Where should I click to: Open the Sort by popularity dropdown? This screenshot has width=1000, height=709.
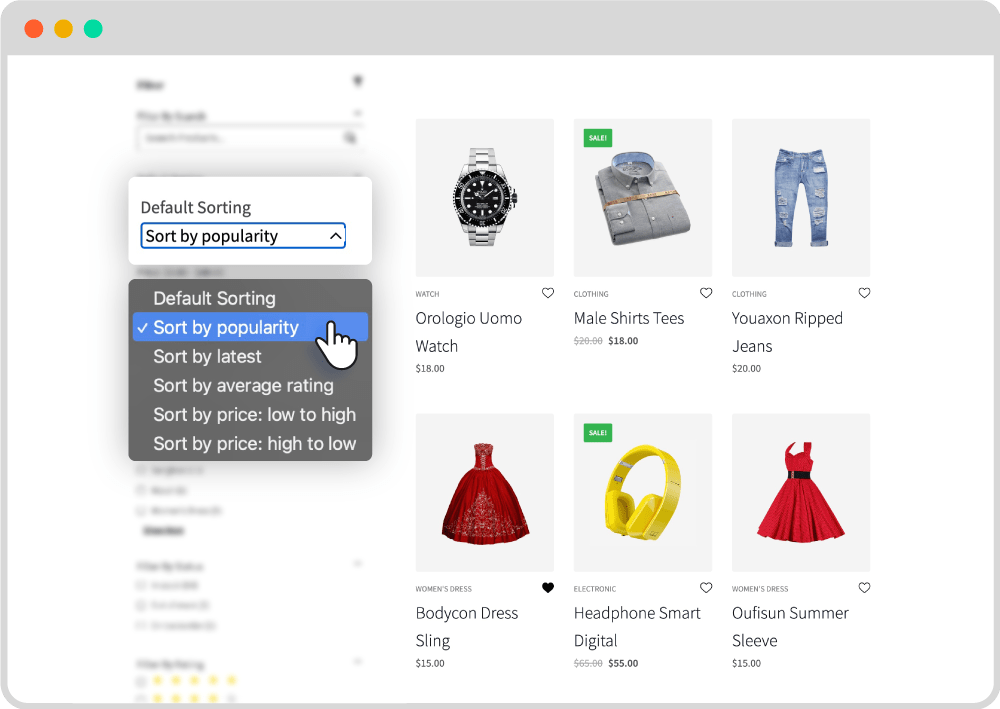(x=243, y=236)
